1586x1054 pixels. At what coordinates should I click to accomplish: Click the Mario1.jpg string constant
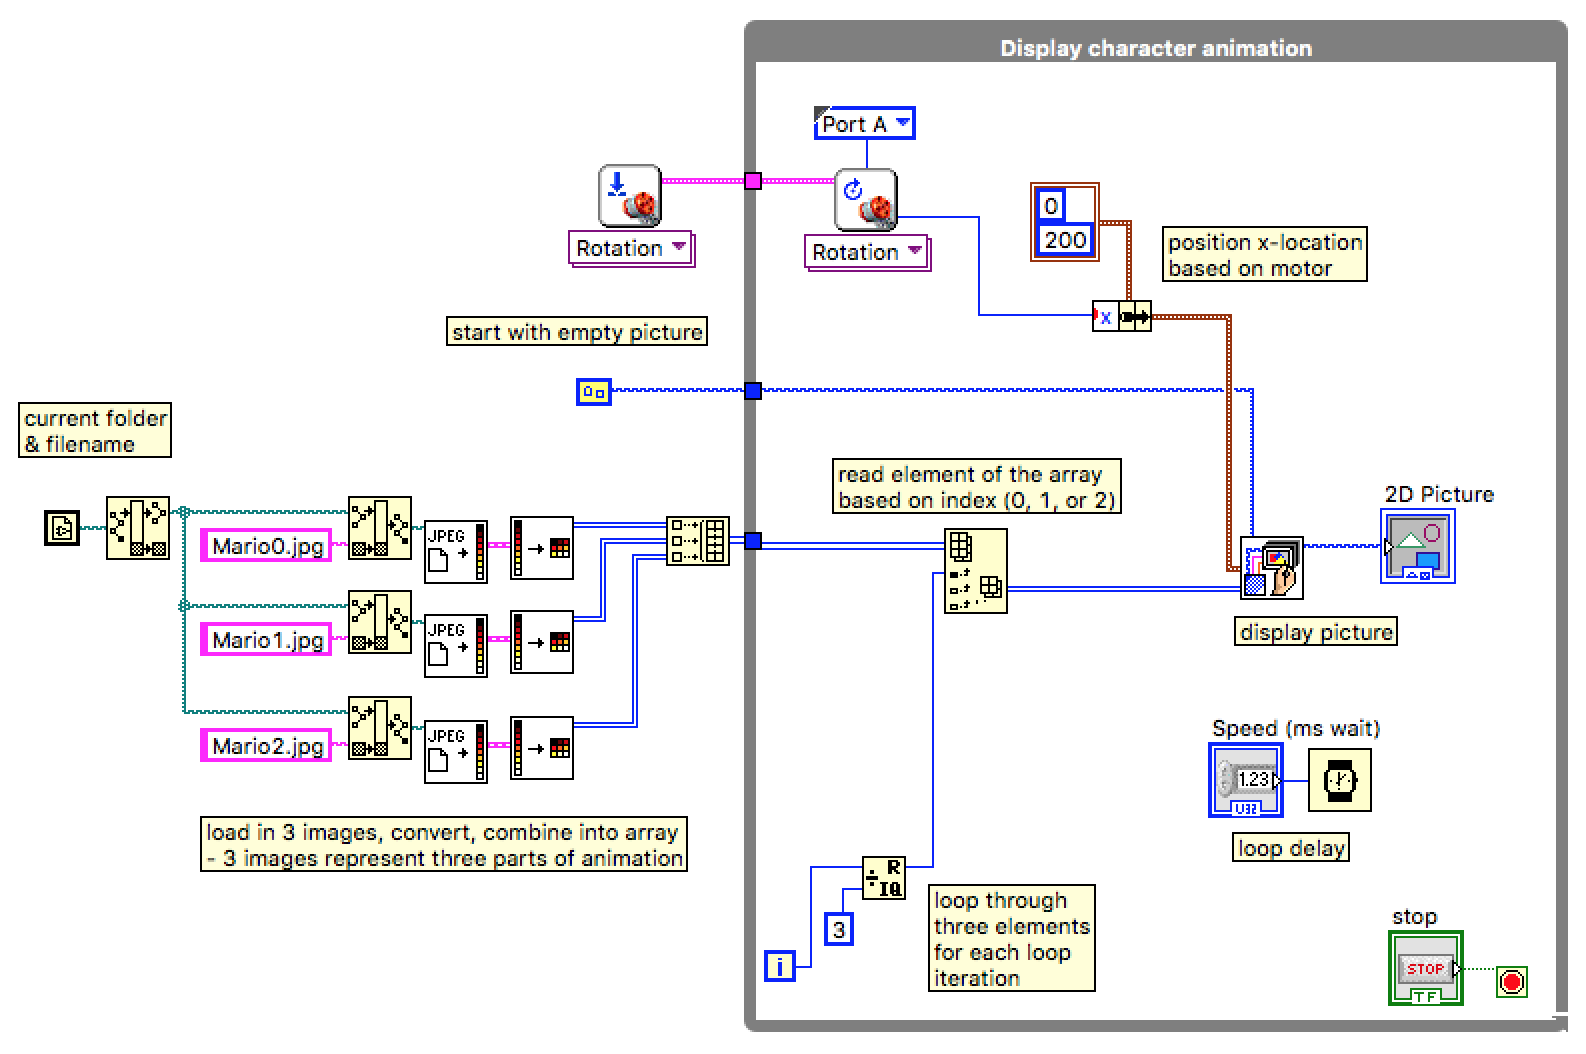click(267, 640)
